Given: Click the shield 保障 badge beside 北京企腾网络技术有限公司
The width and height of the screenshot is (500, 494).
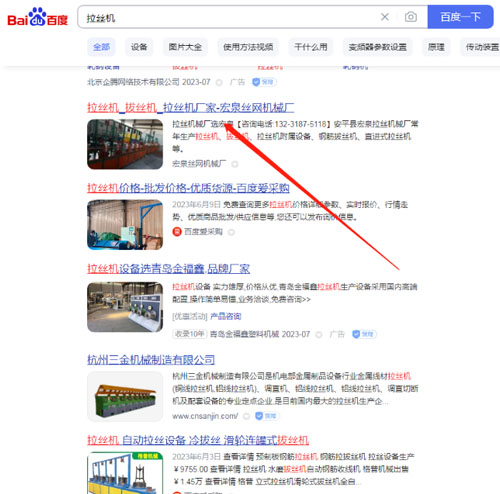Looking at the screenshot, I should click(264, 82).
